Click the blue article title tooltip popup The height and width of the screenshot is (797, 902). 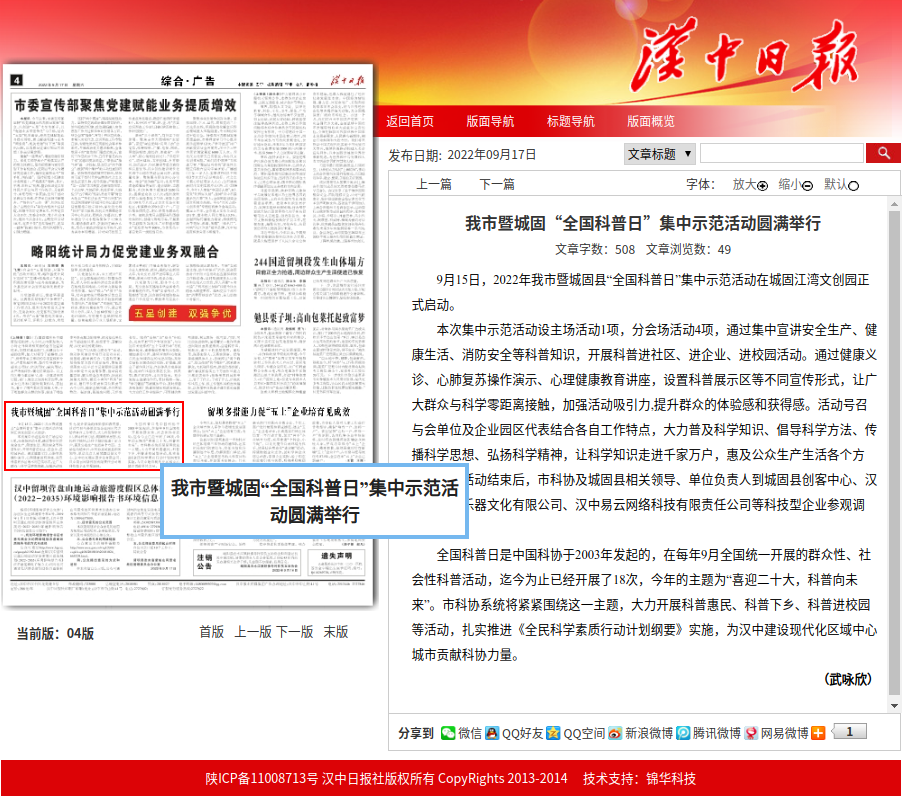pos(314,501)
